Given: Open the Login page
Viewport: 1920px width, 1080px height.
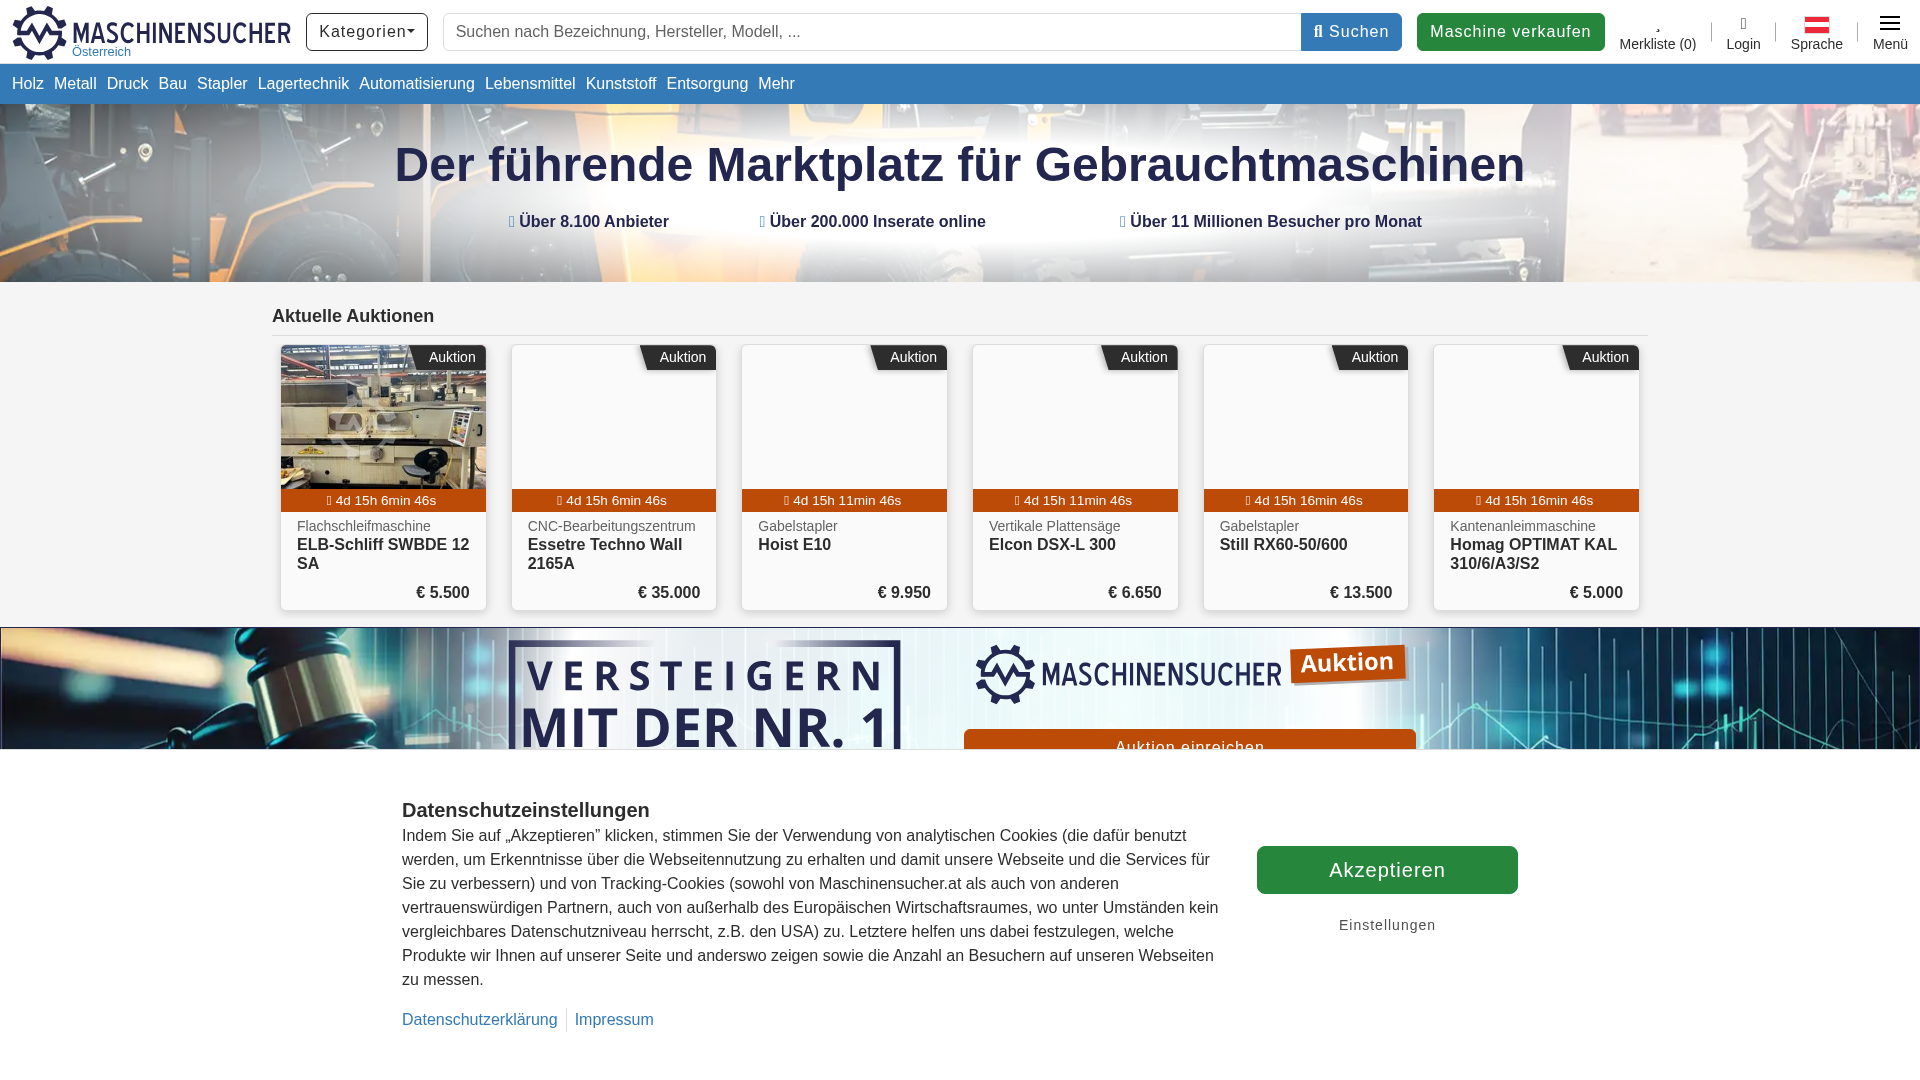Looking at the screenshot, I should tap(1743, 33).
